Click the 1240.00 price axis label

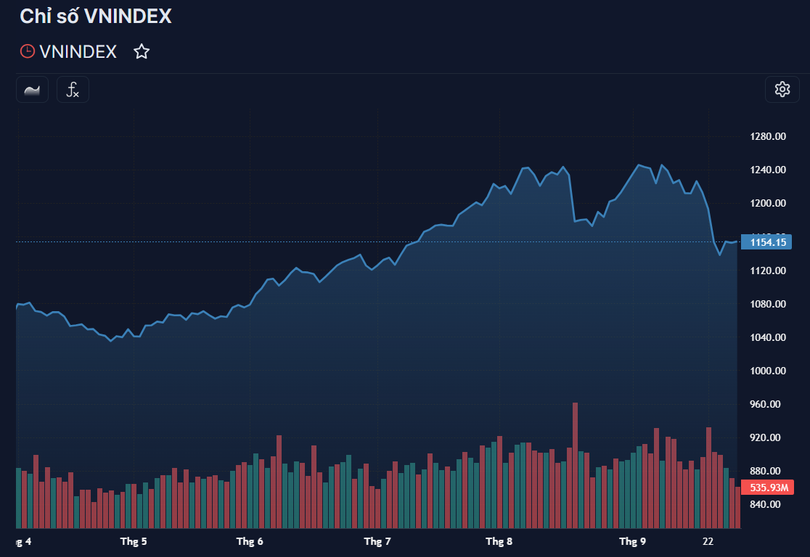pos(769,170)
